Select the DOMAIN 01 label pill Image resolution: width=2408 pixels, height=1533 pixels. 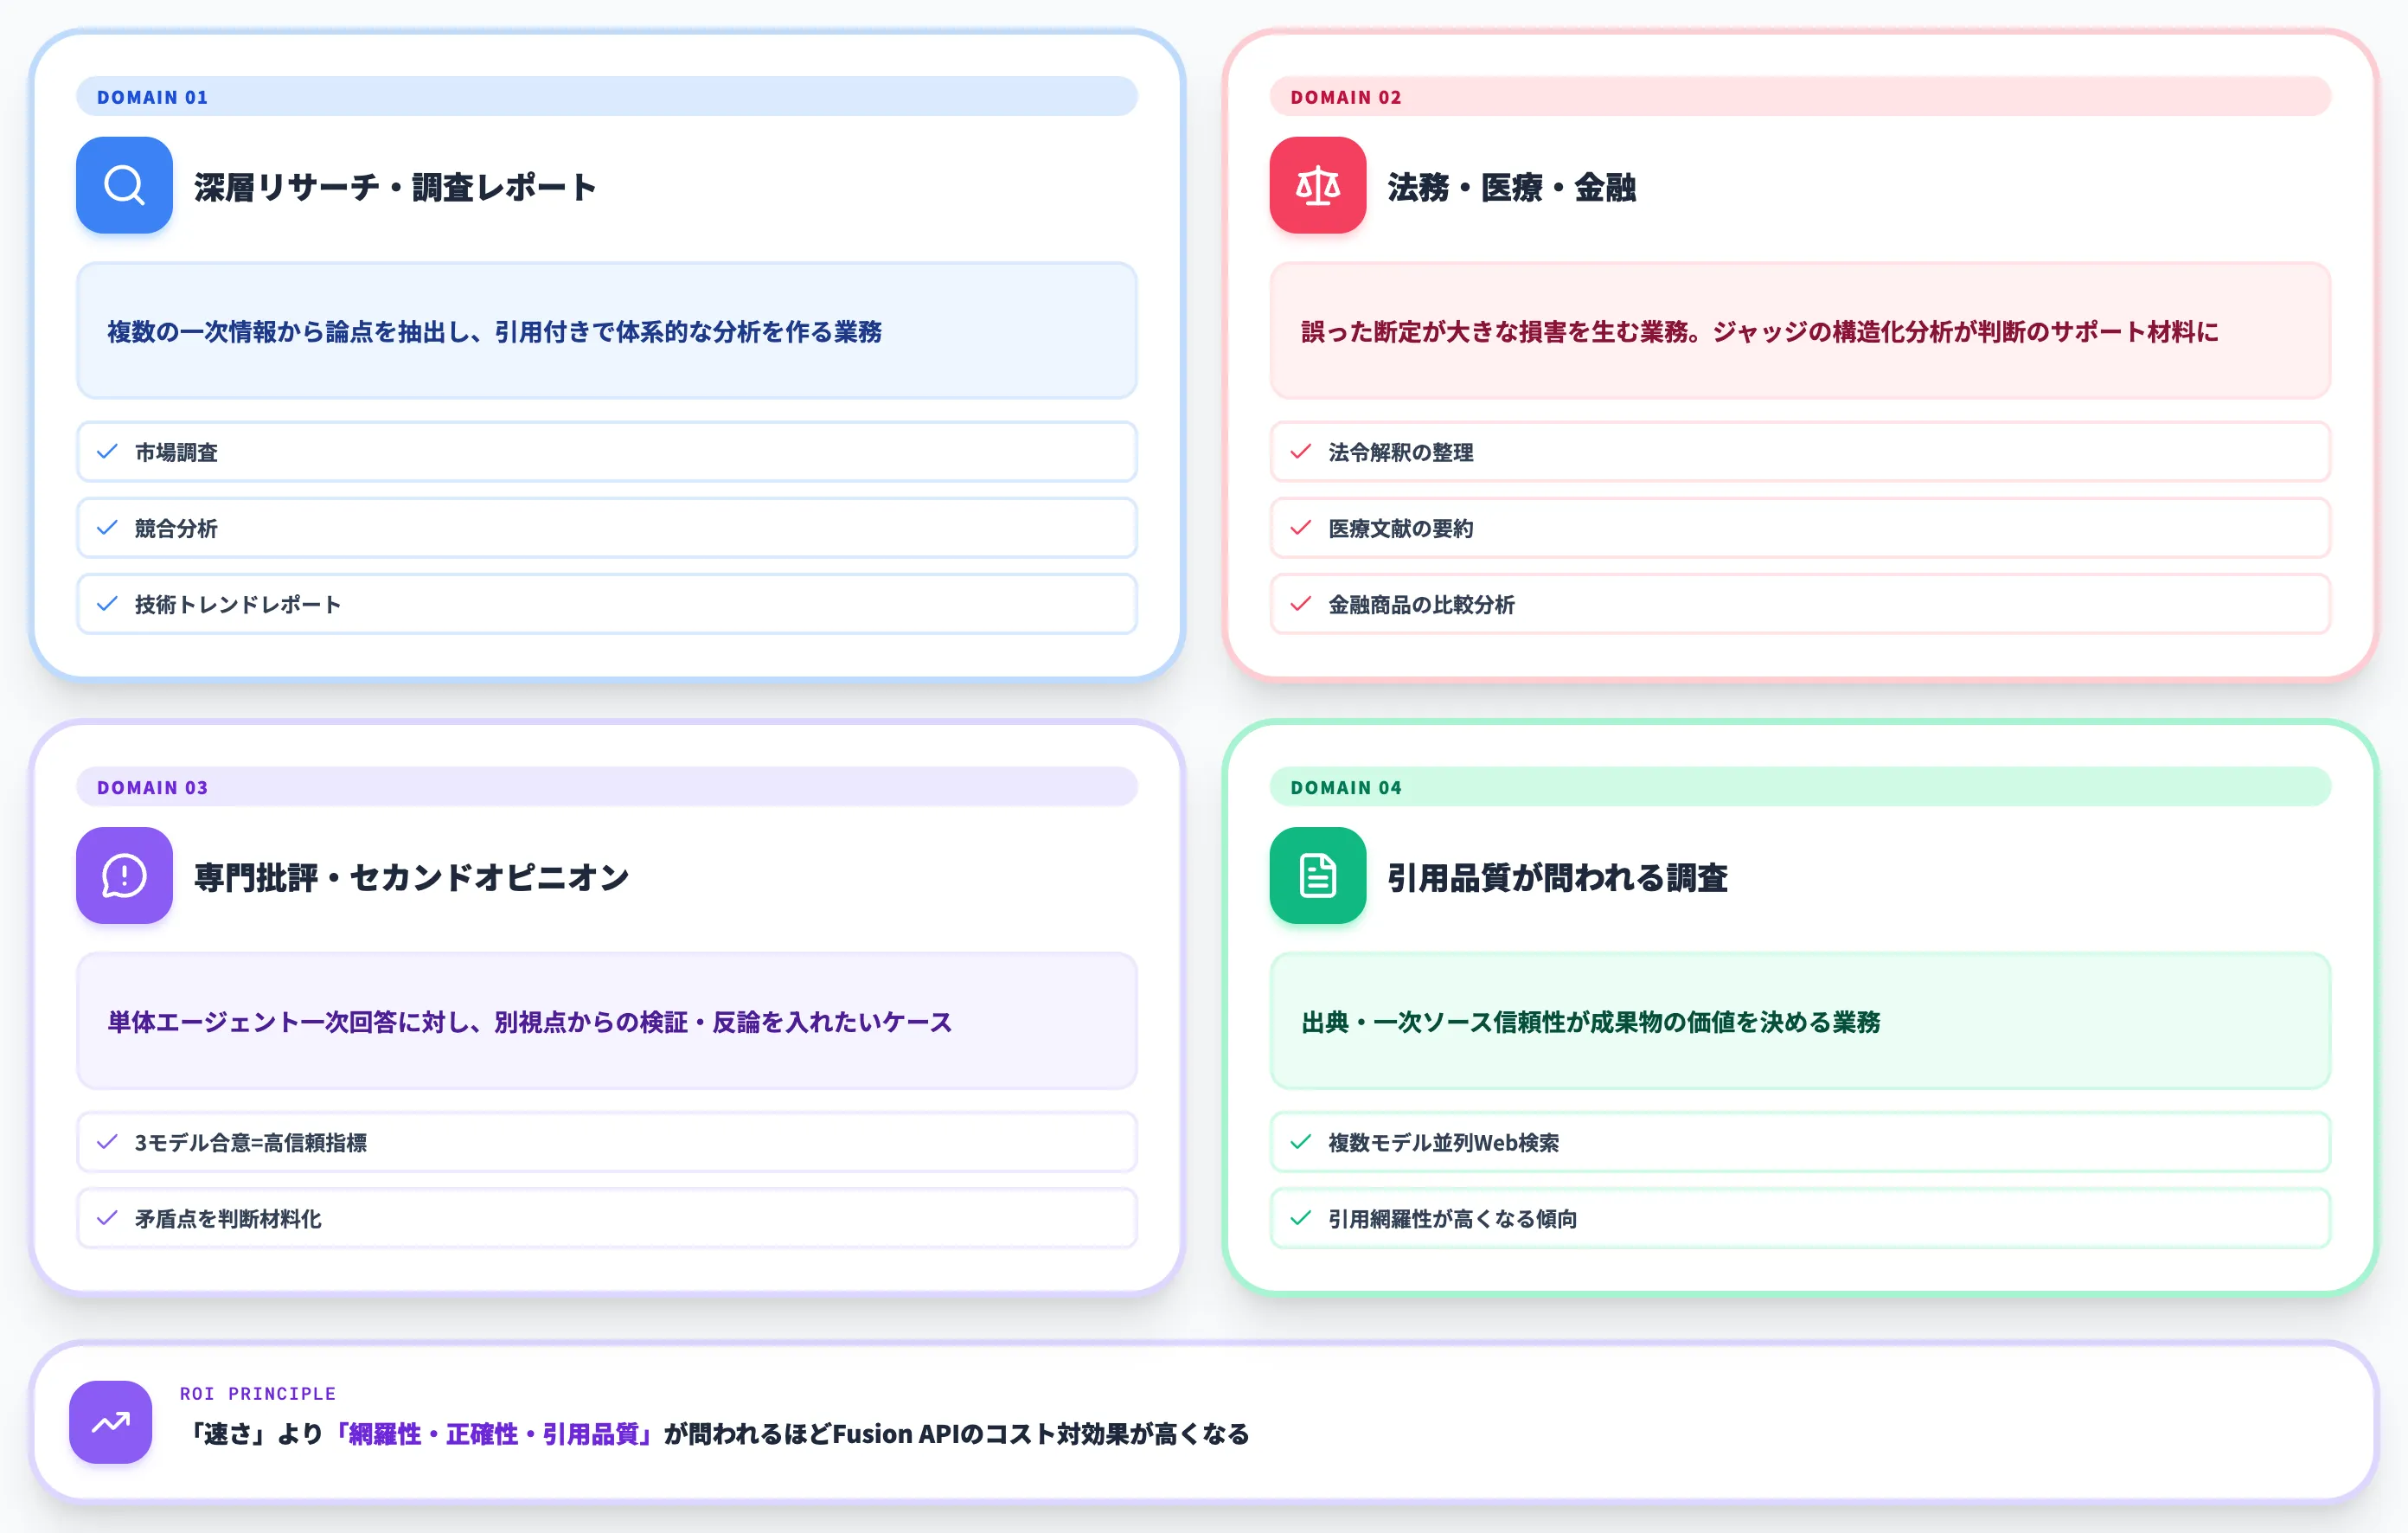(607, 97)
